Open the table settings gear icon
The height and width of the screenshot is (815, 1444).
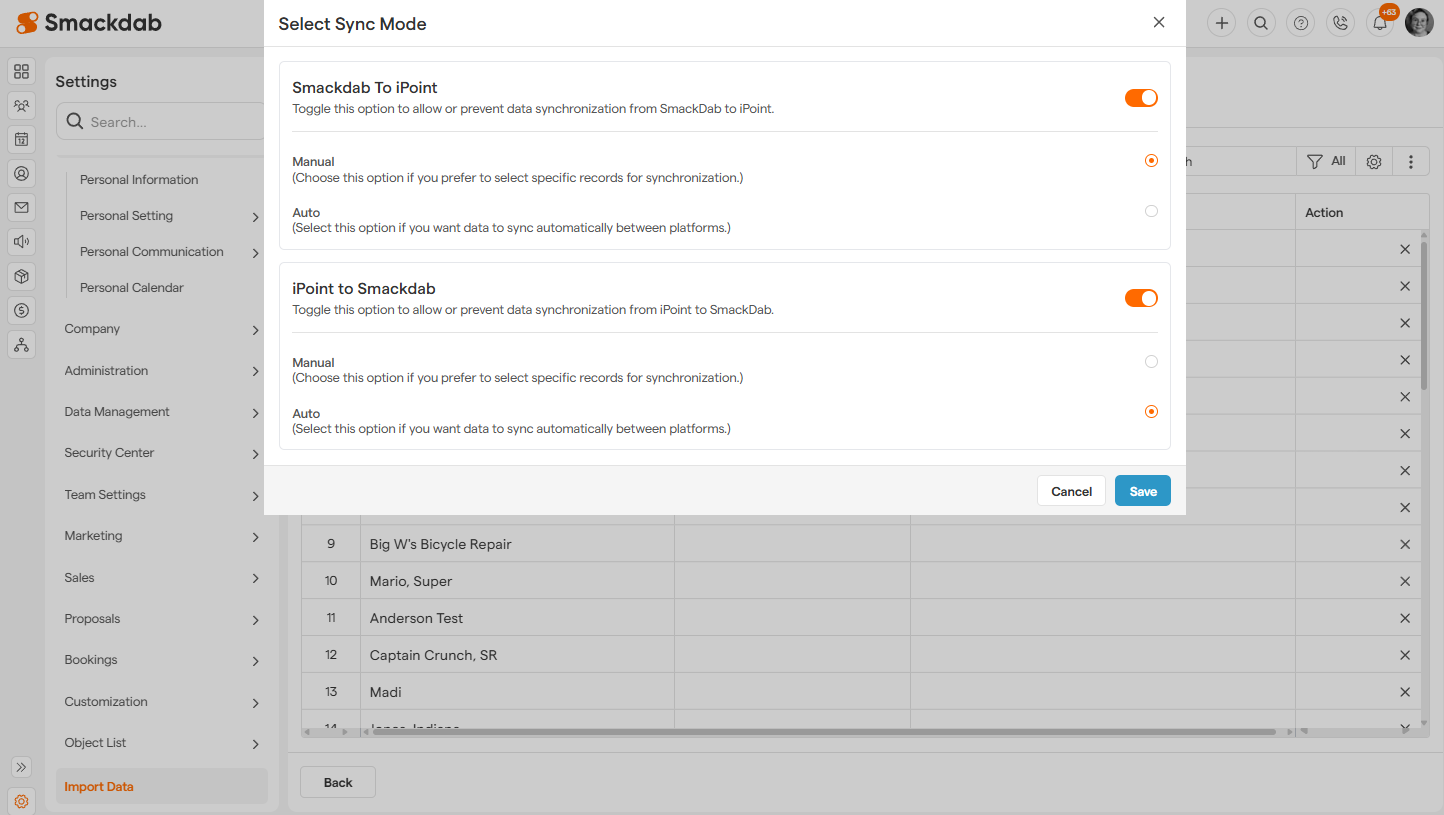tap(1374, 161)
